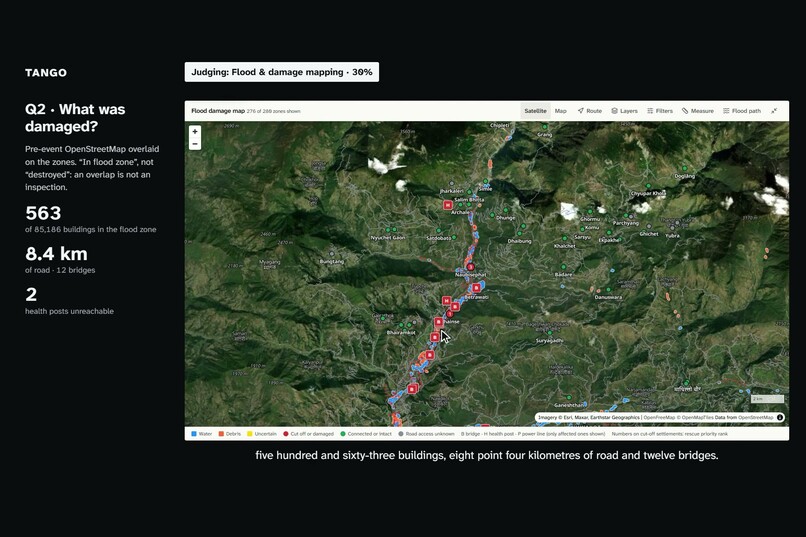This screenshot has height=537, width=806.
Task: Click the yellow Uncertain legend swatch
Action: click(x=250, y=434)
